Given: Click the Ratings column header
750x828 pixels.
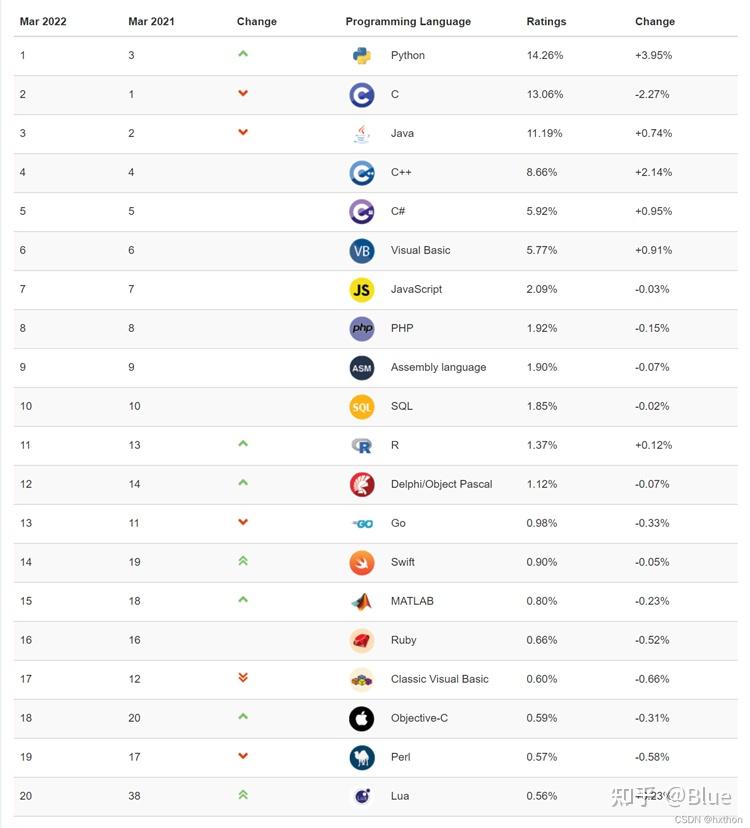Looking at the screenshot, I should [x=546, y=22].
